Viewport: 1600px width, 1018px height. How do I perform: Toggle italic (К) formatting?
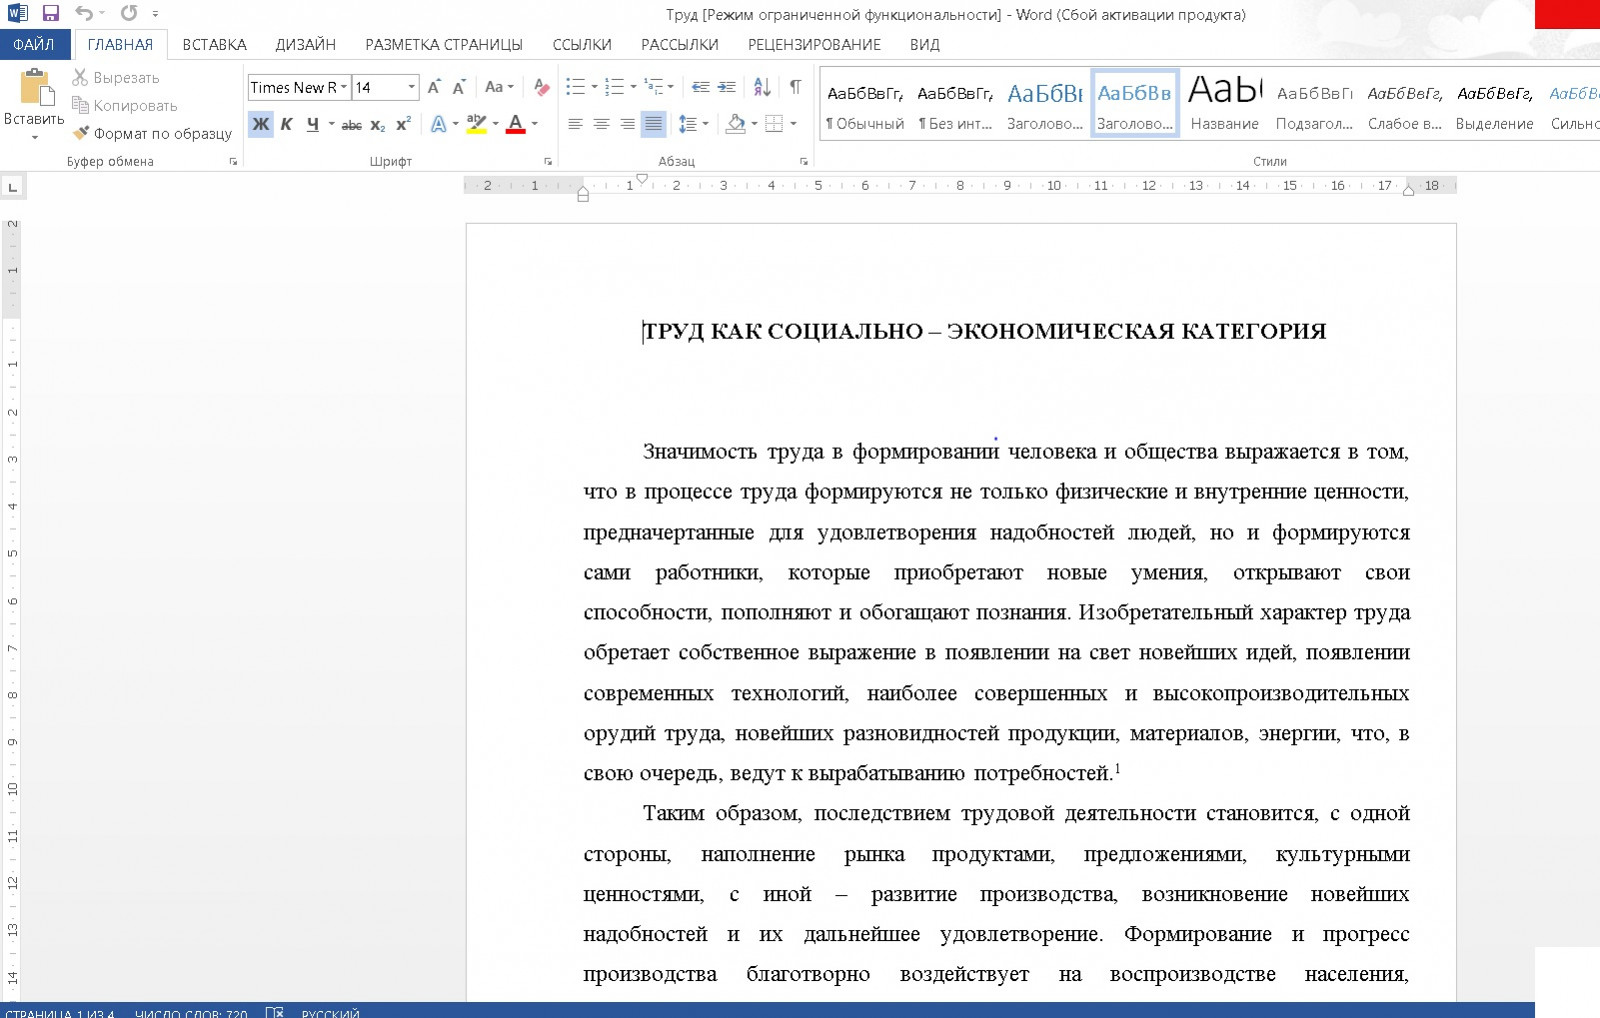point(286,125)
